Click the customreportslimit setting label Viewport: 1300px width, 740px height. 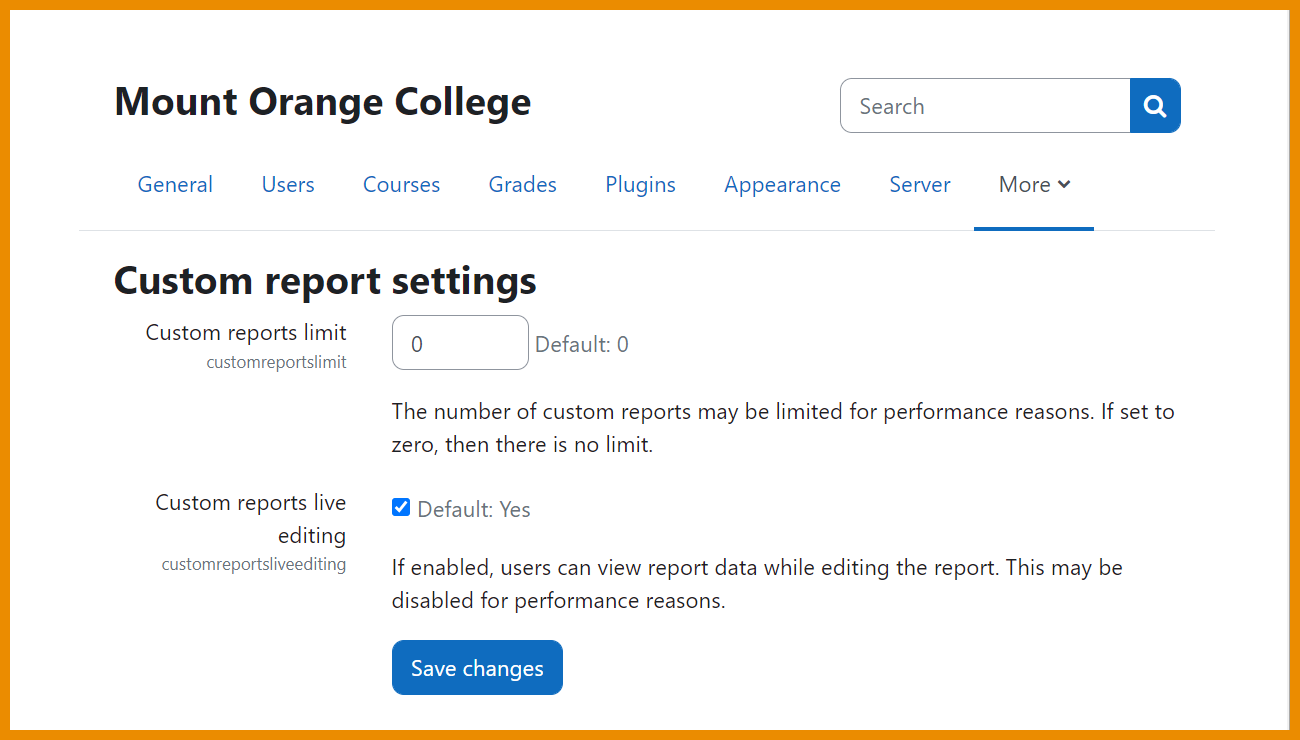tap(276, 362)
